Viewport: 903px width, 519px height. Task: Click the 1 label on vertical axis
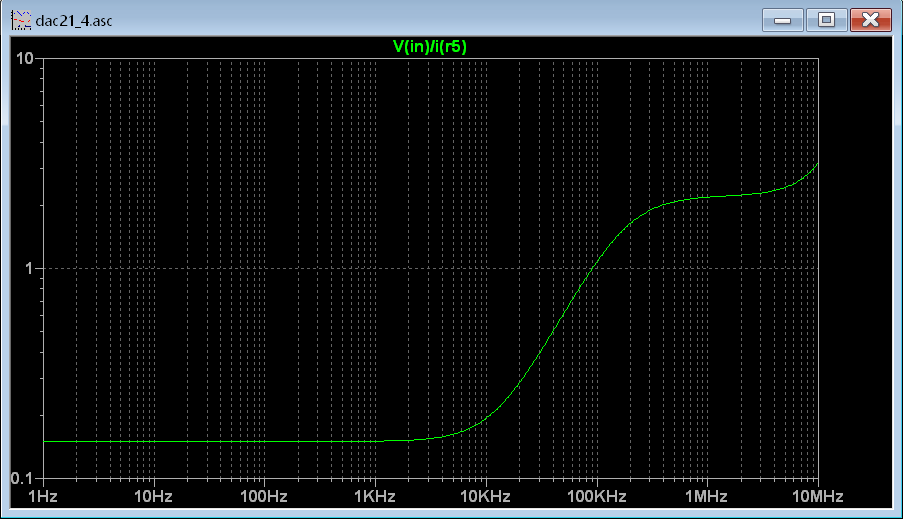click(x=29, y=268)
